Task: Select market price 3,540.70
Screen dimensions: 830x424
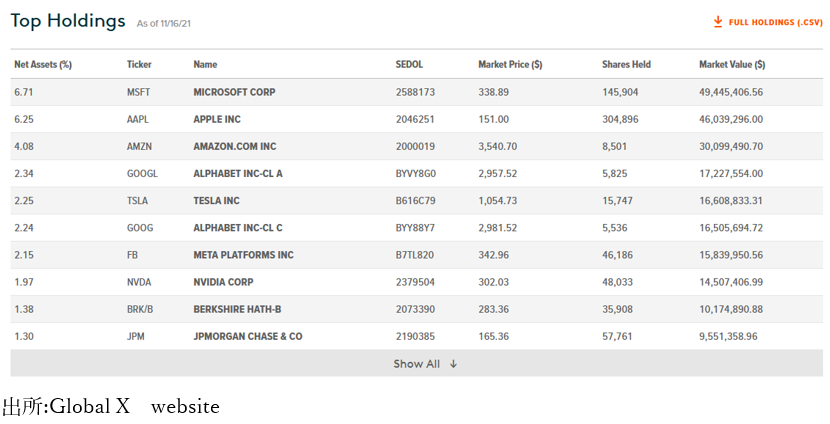Action: (x=498, y=146)
